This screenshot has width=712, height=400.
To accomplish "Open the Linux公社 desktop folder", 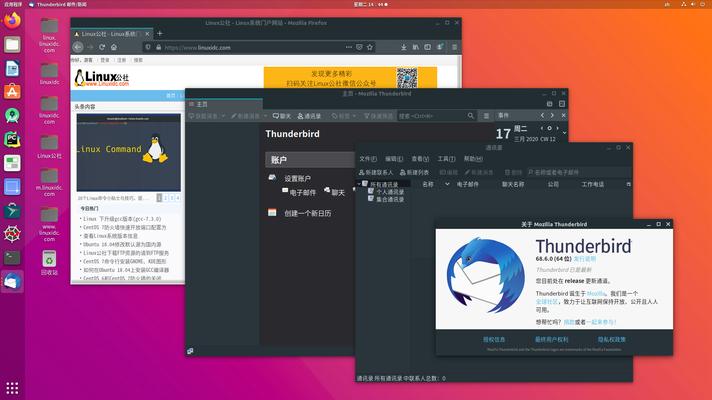I will tap(49, 147).
